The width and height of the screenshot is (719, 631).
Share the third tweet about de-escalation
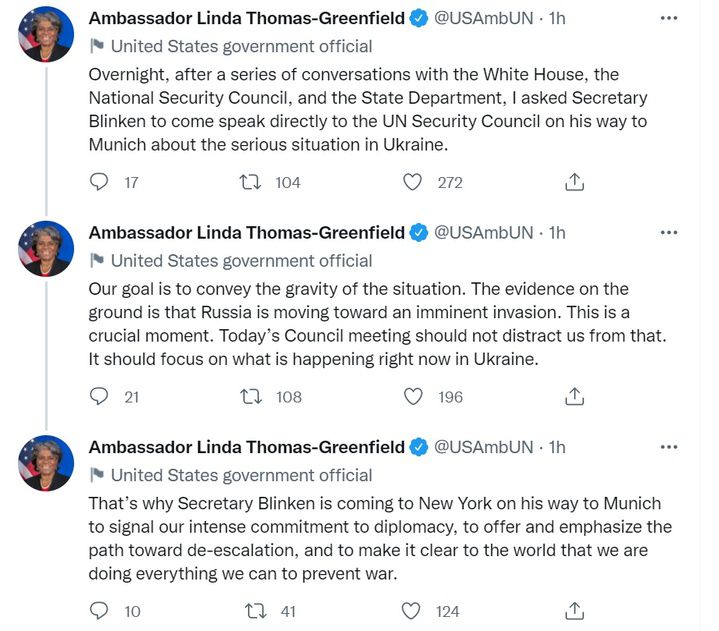[x=574, y=610]
